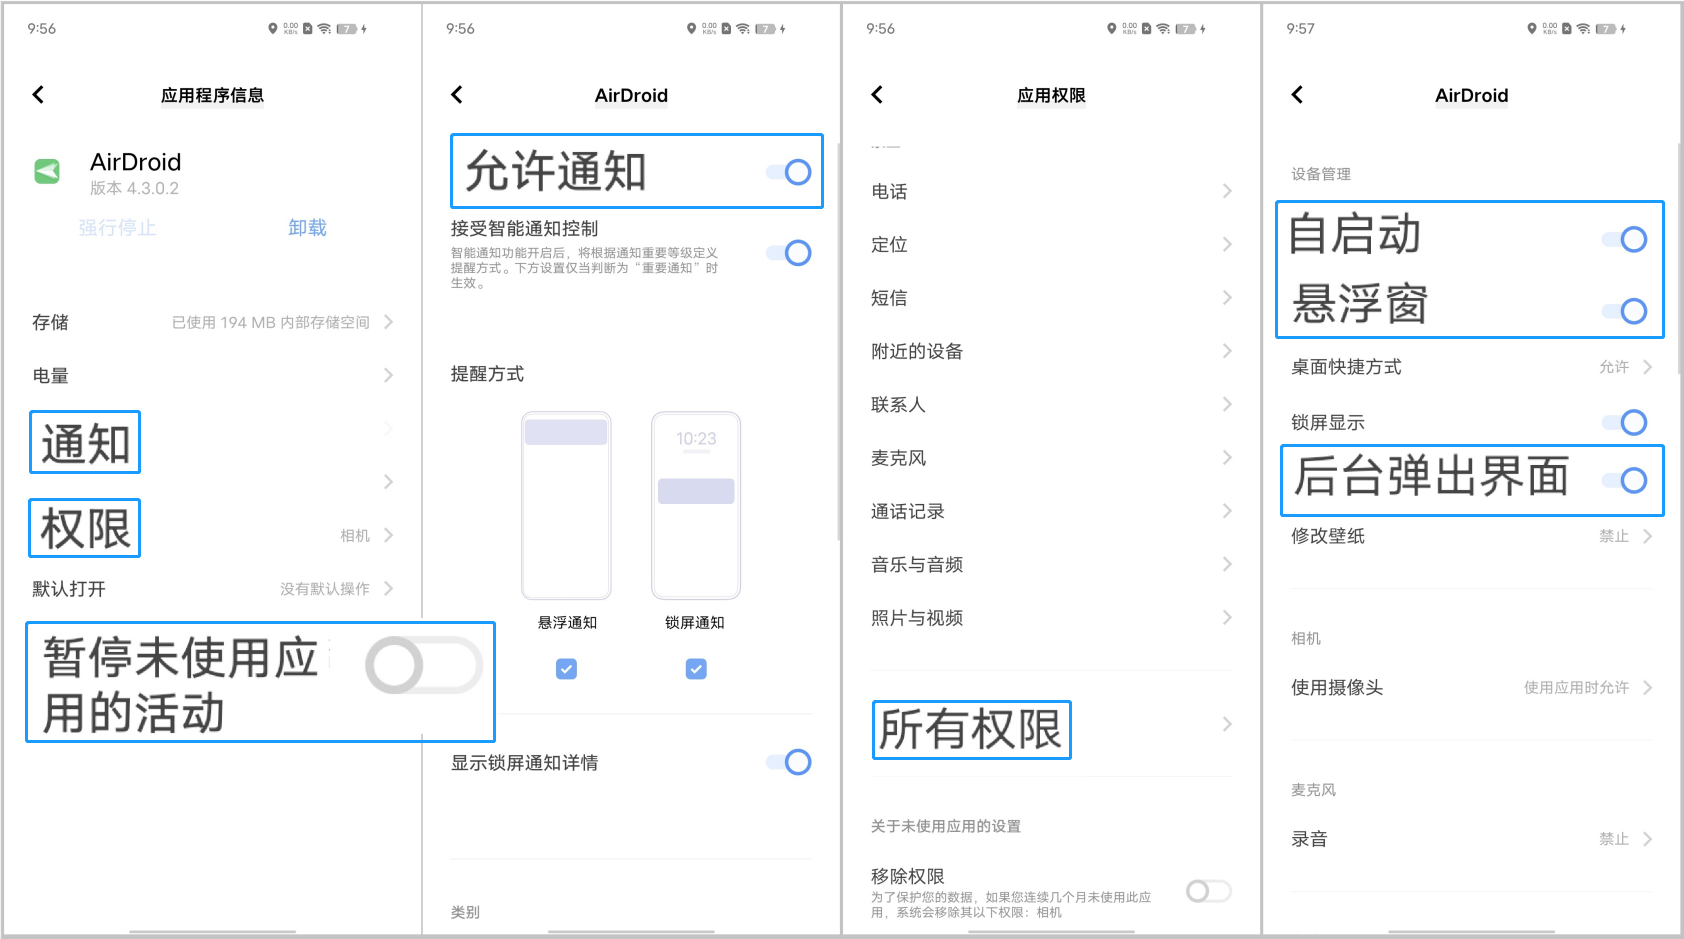Viewport: 1684px width, 939px height.
Task: Expand 麦克风 permission chevron
Action: (x=1227, y=458)
